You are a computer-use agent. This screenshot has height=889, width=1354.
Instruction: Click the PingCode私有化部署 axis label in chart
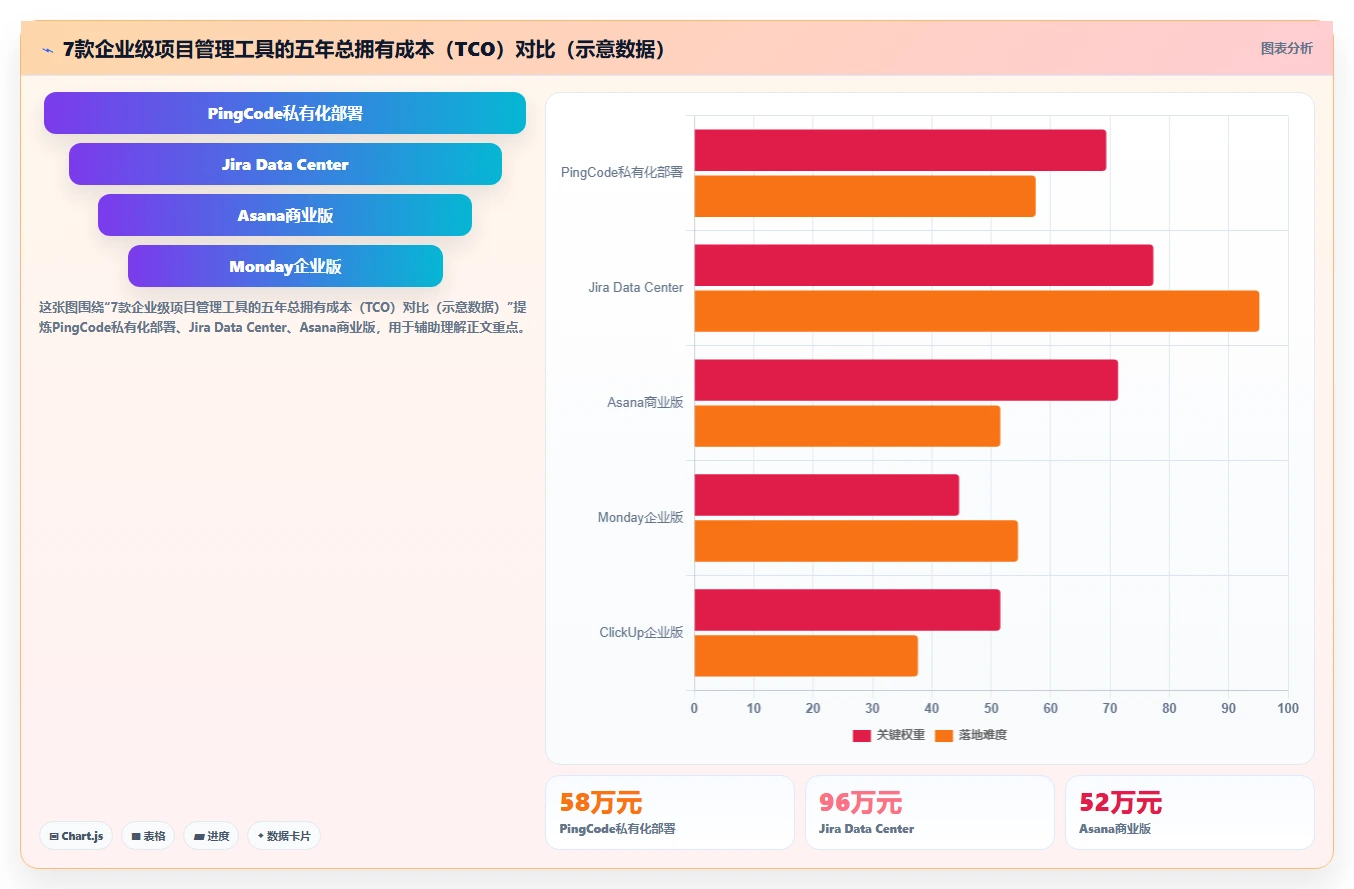622,173
